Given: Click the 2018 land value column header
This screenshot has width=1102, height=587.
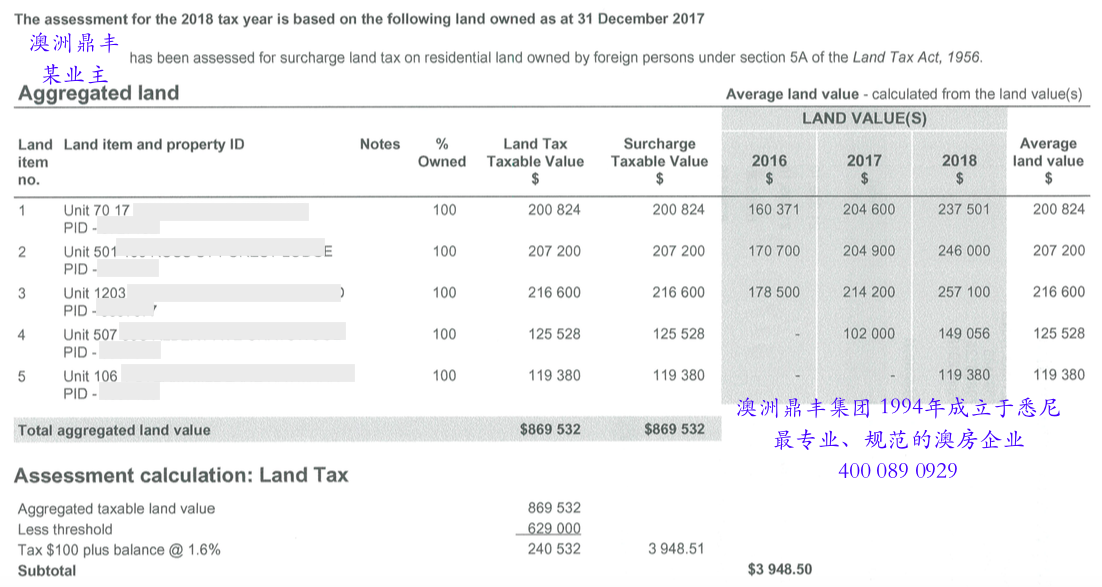Looking at the screenshot, I should click(959, 168).
